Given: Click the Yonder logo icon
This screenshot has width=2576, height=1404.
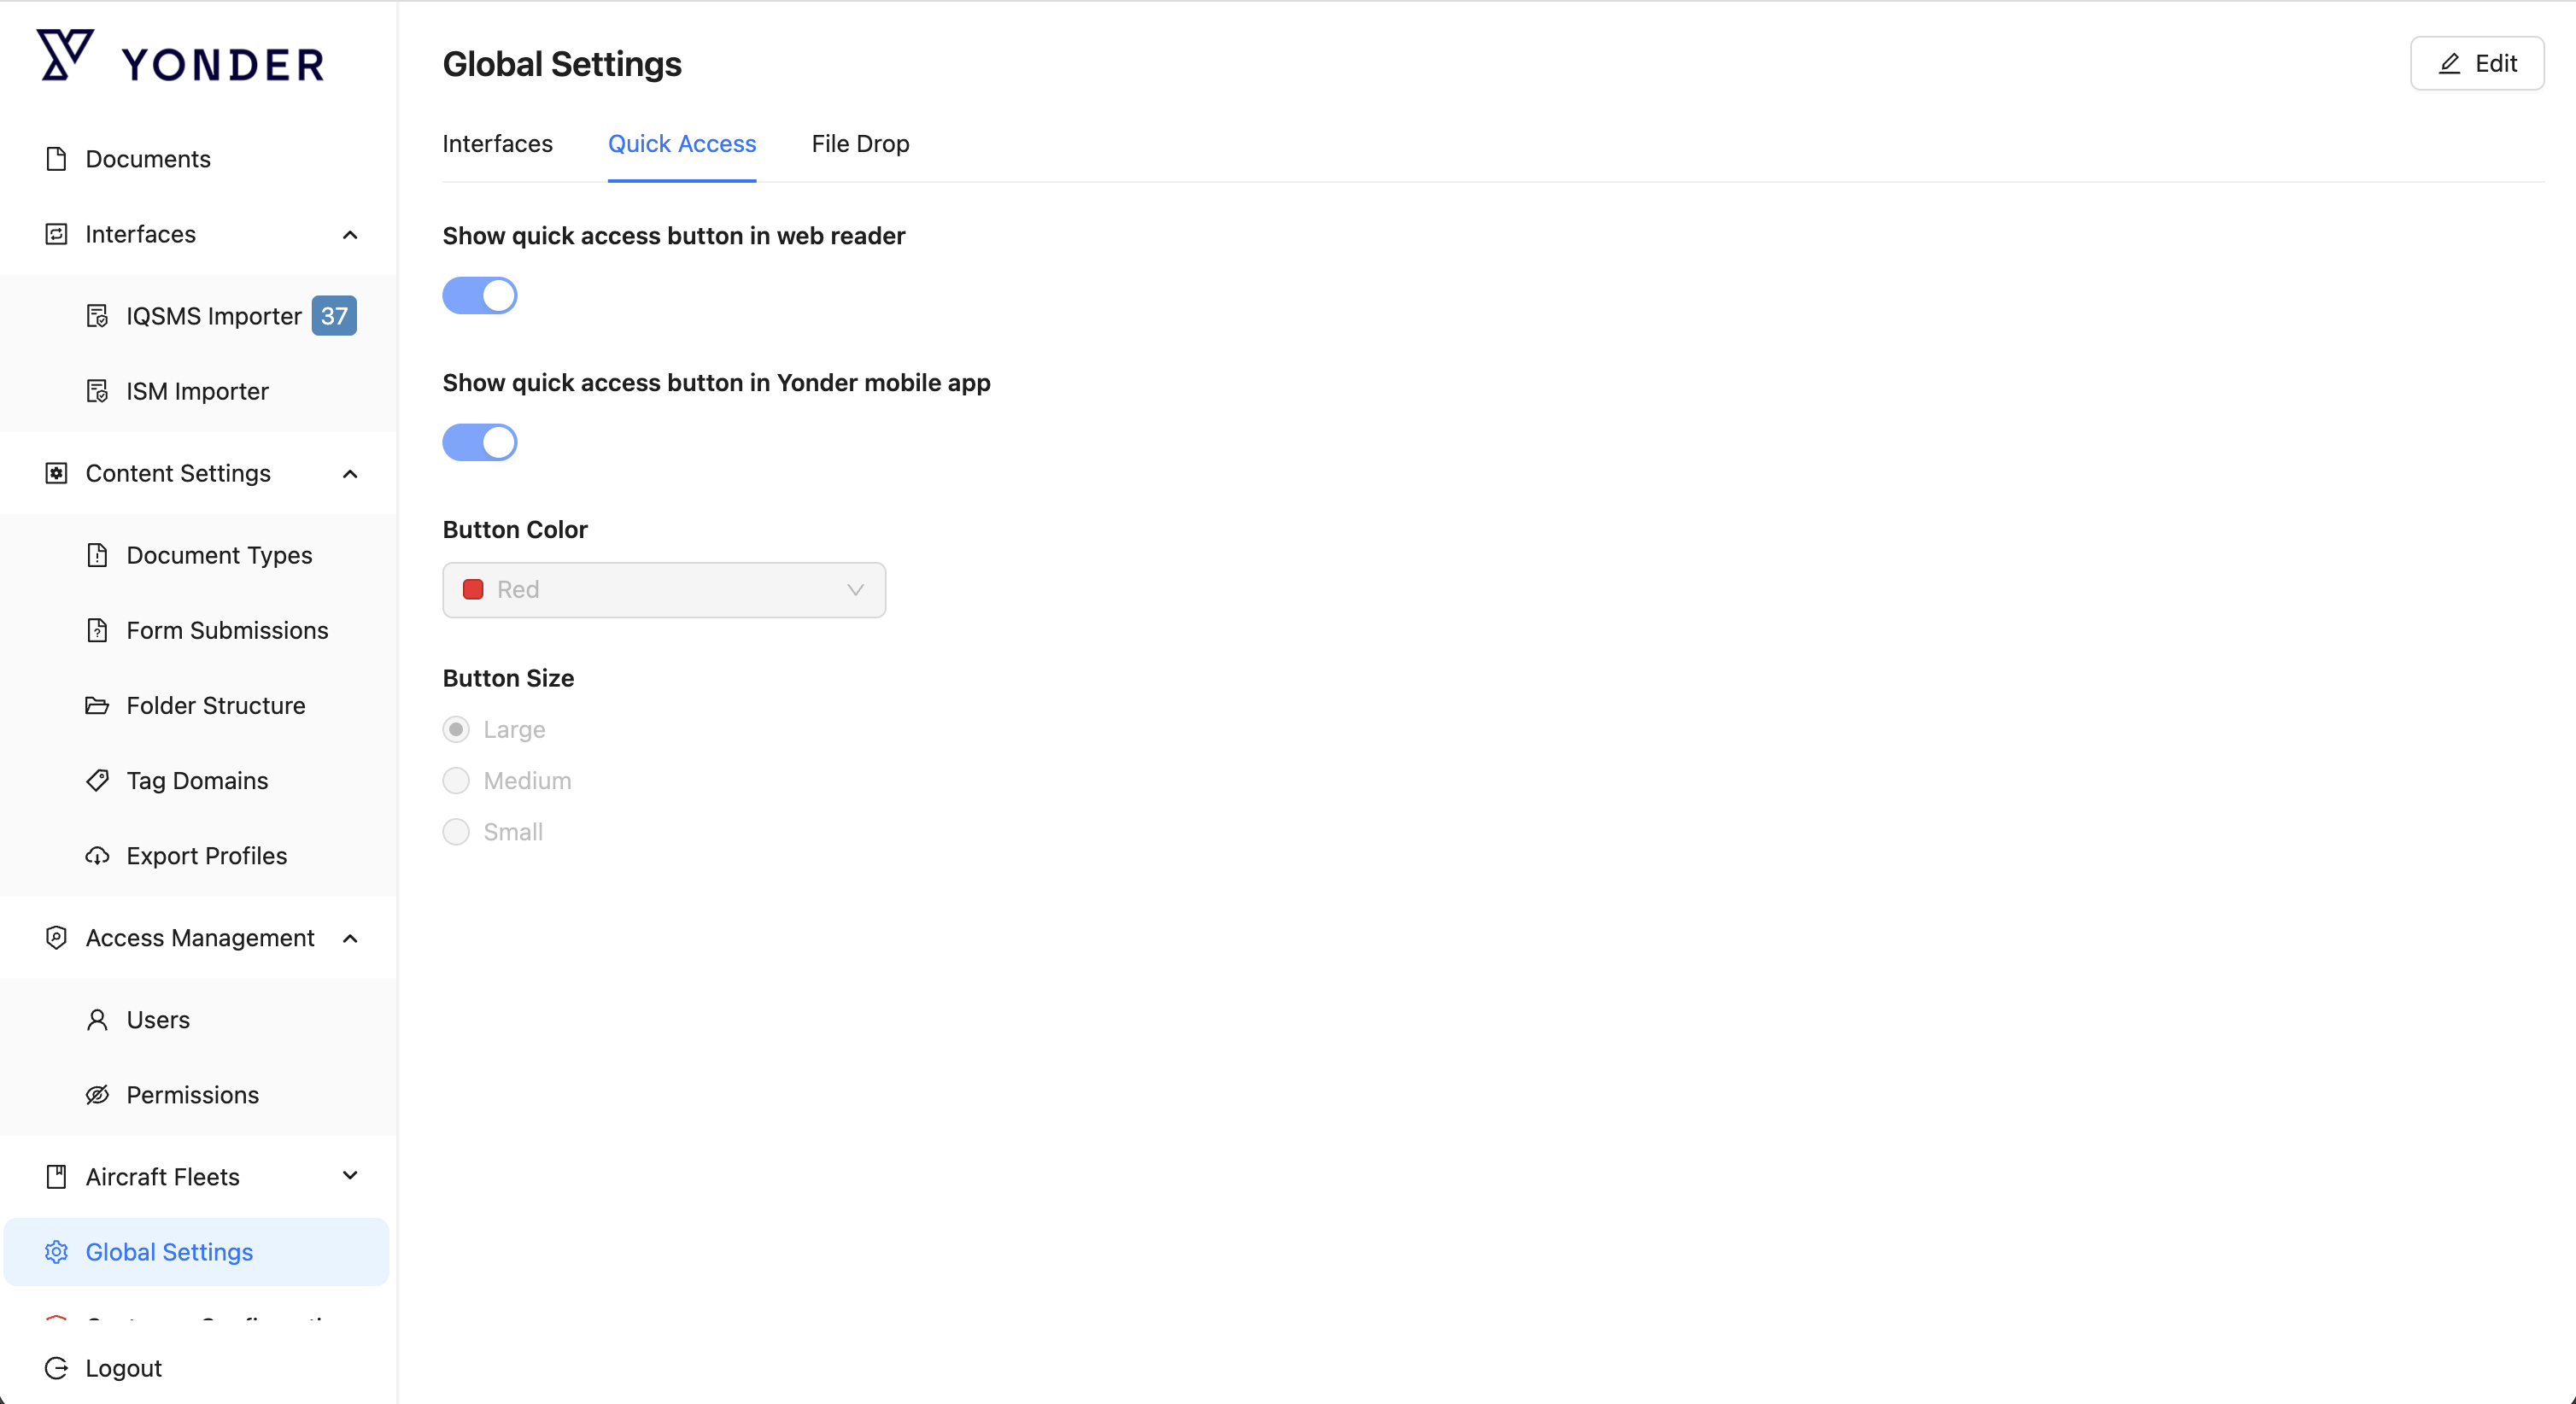Looking at the screenshot, I should [65, 56].
